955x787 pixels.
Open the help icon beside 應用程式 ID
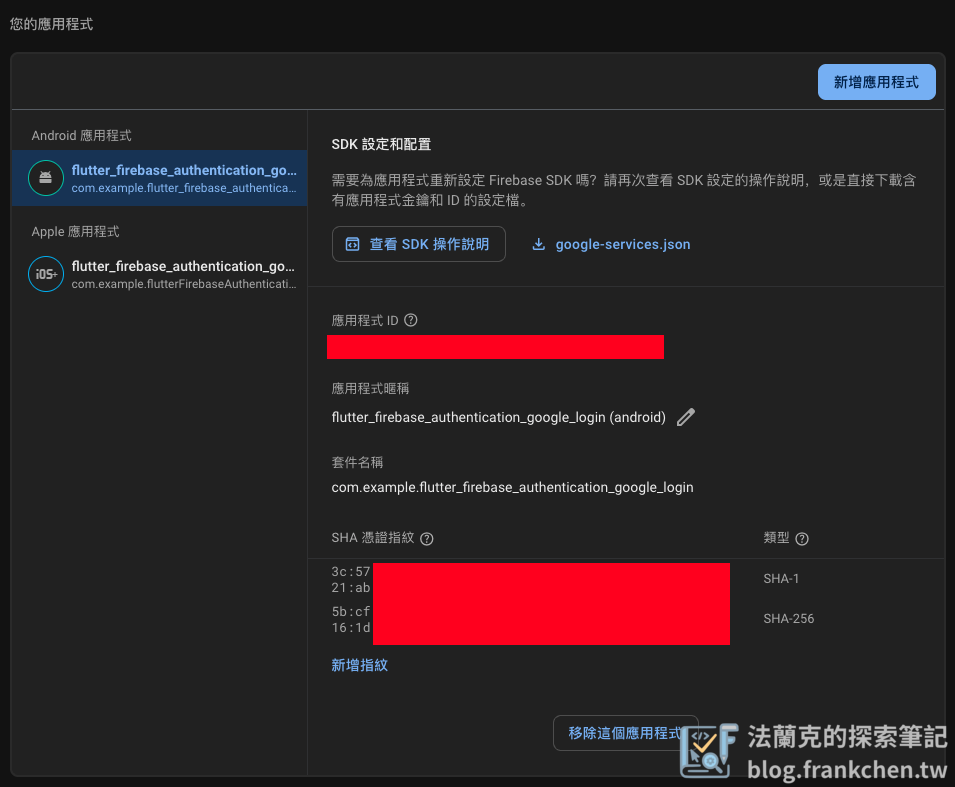click(x=411, y=320)
